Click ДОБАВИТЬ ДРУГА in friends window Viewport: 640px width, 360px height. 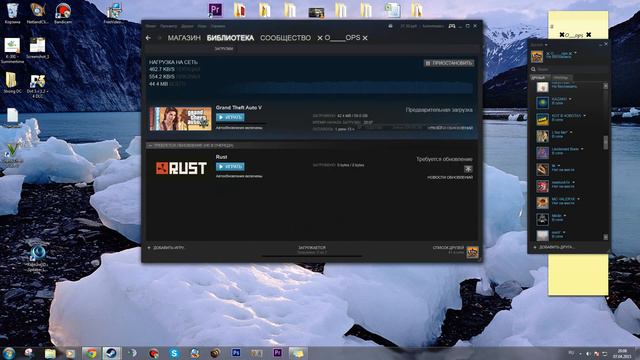pos(553,247)
